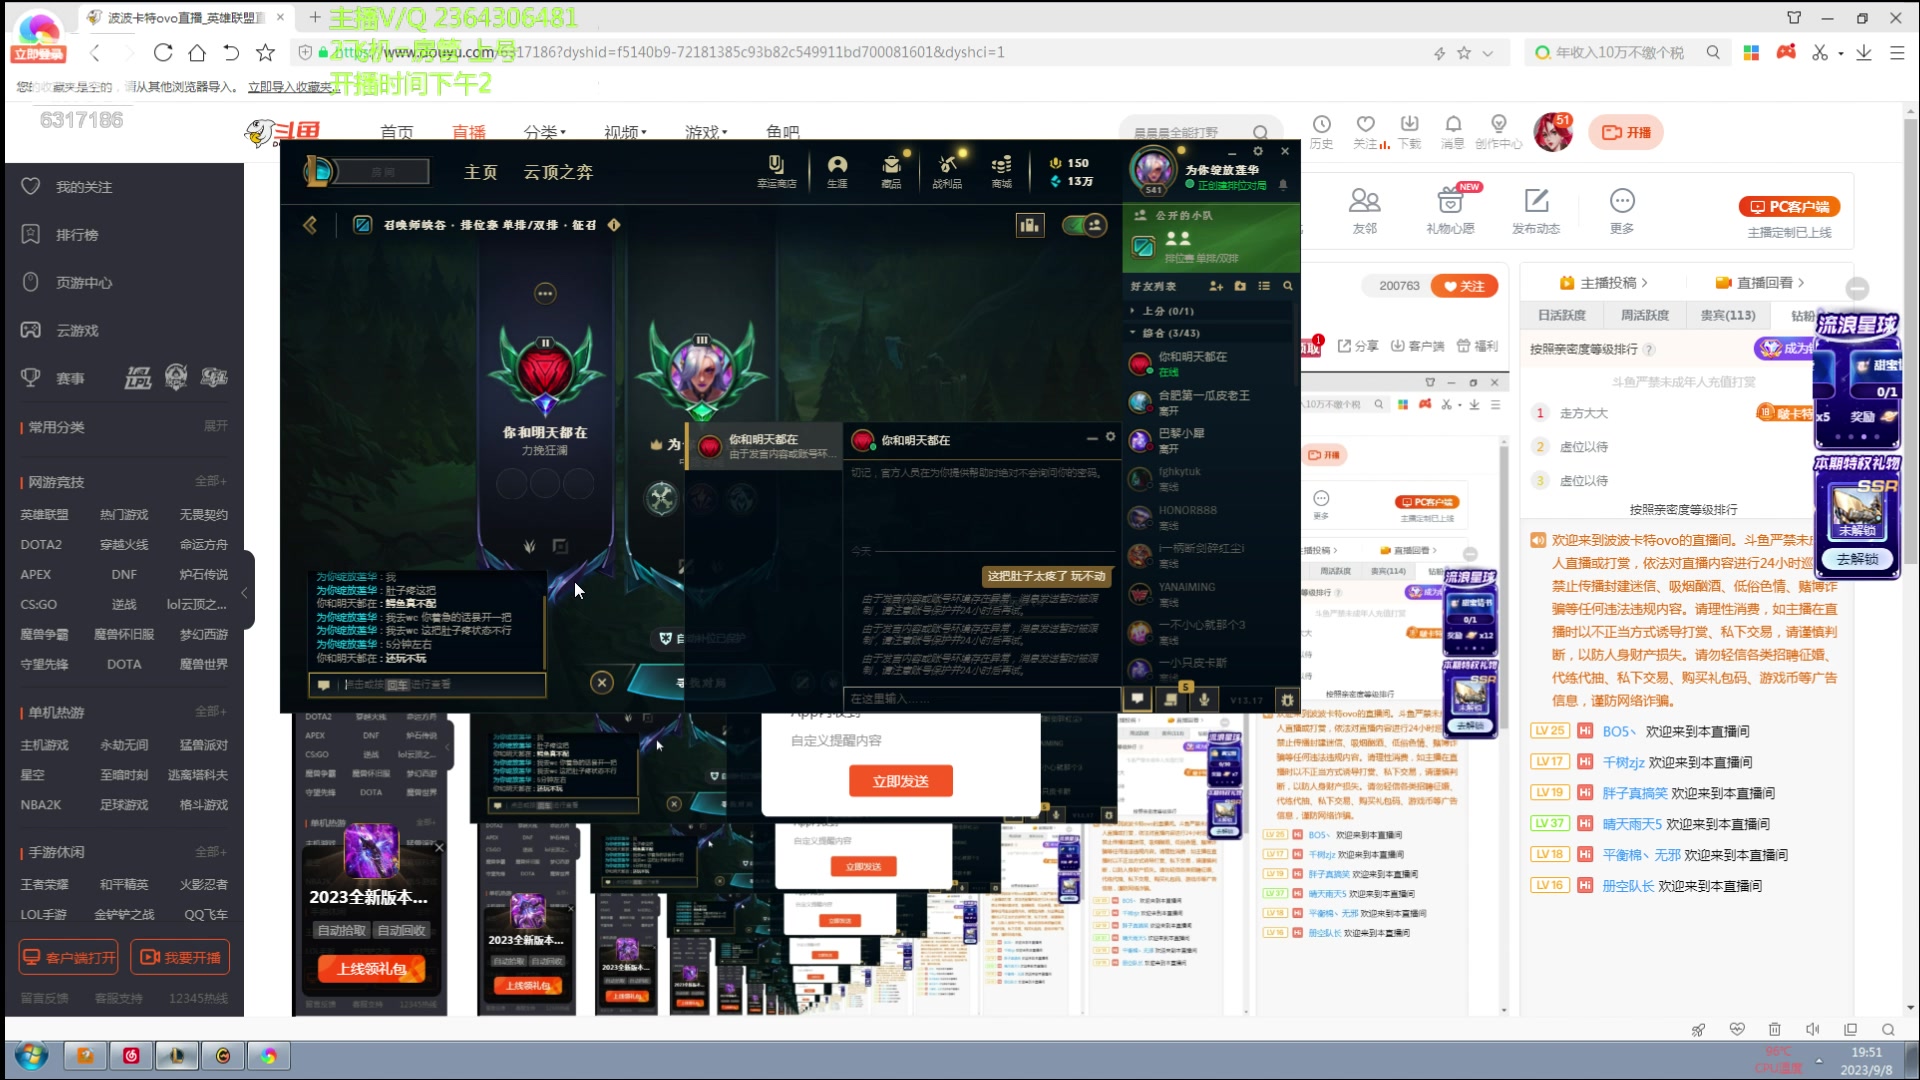Click the options dots above 你和明天都在 player card
1920x1080 pixels.
545,293
